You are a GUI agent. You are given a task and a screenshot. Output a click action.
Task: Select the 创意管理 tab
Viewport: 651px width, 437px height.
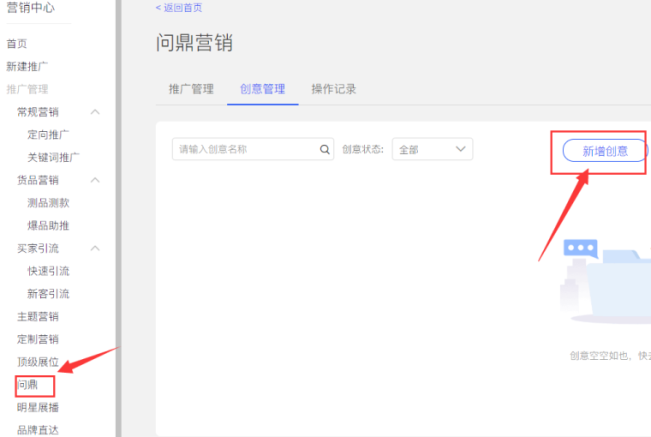tap(262, 89)
